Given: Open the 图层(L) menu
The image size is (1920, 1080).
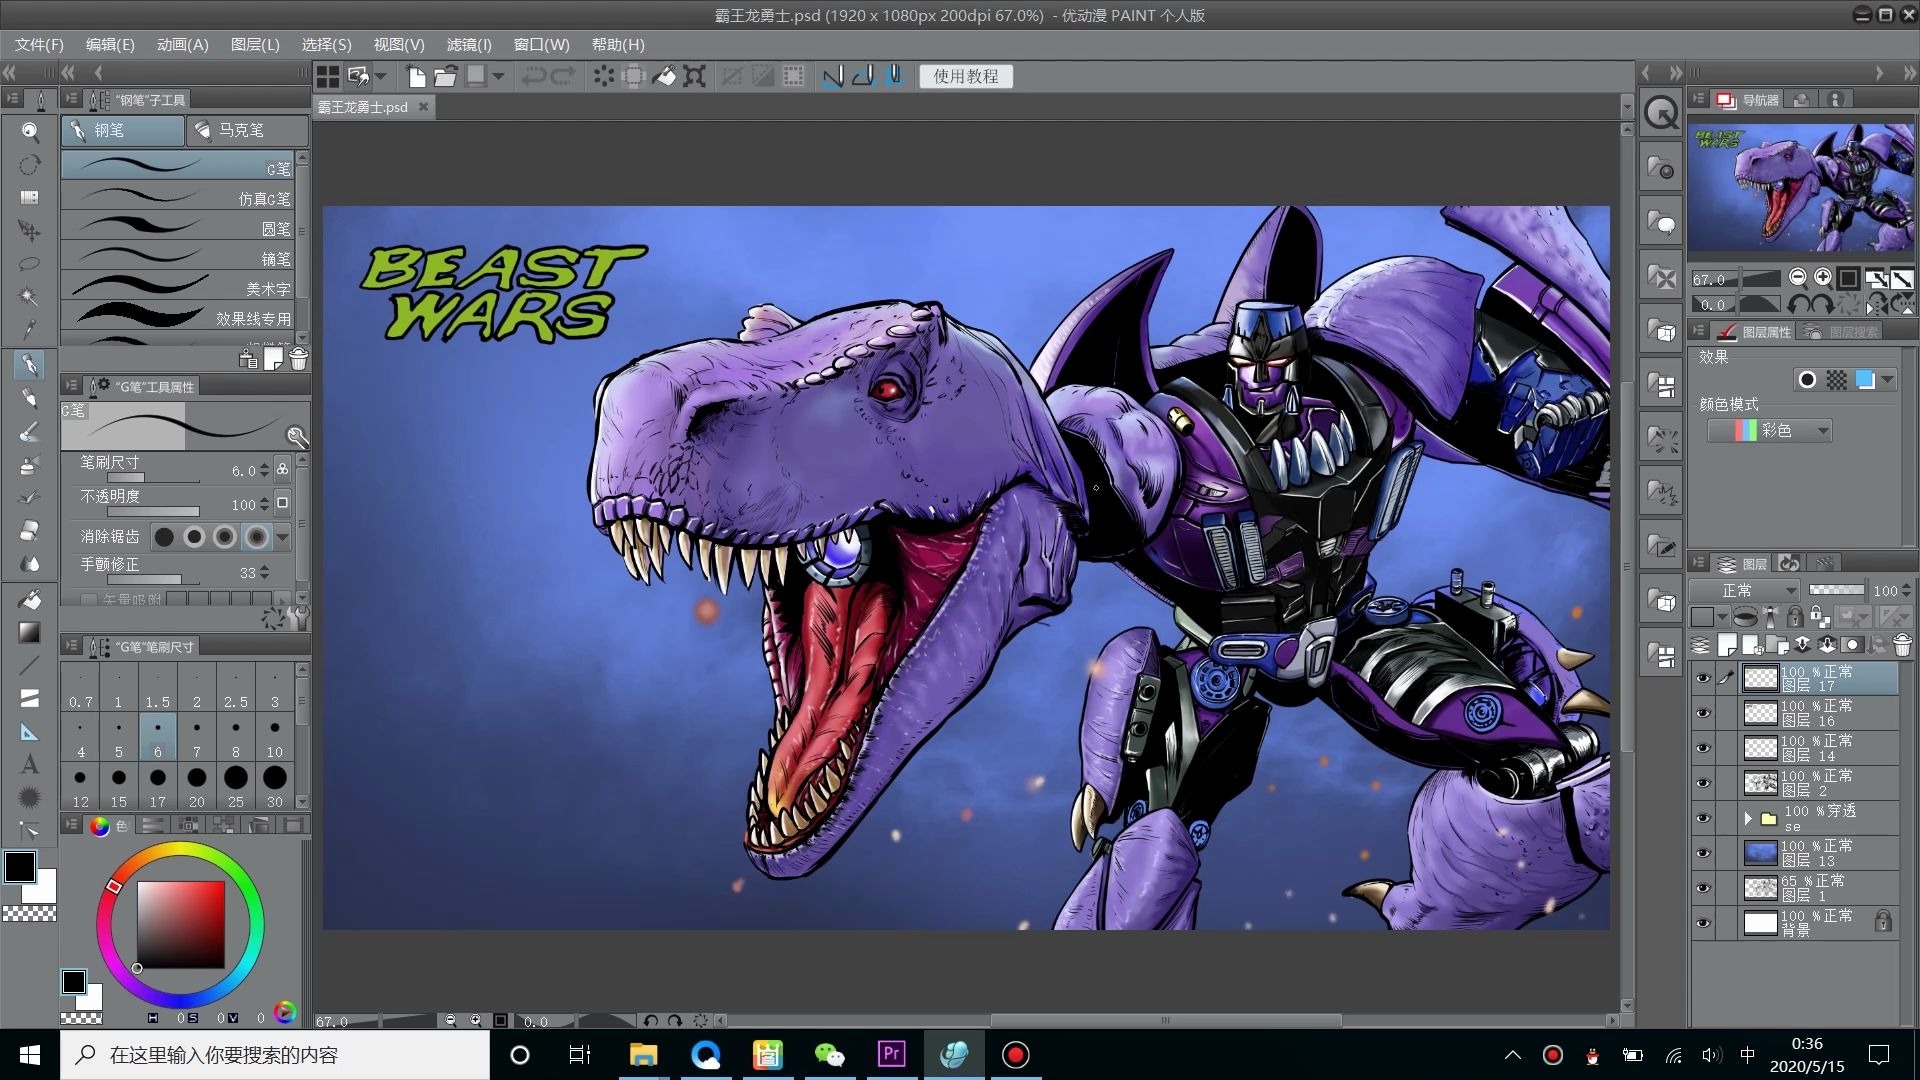Looking at the screenshot, I should pyautogui.click(x=255, y=45).
